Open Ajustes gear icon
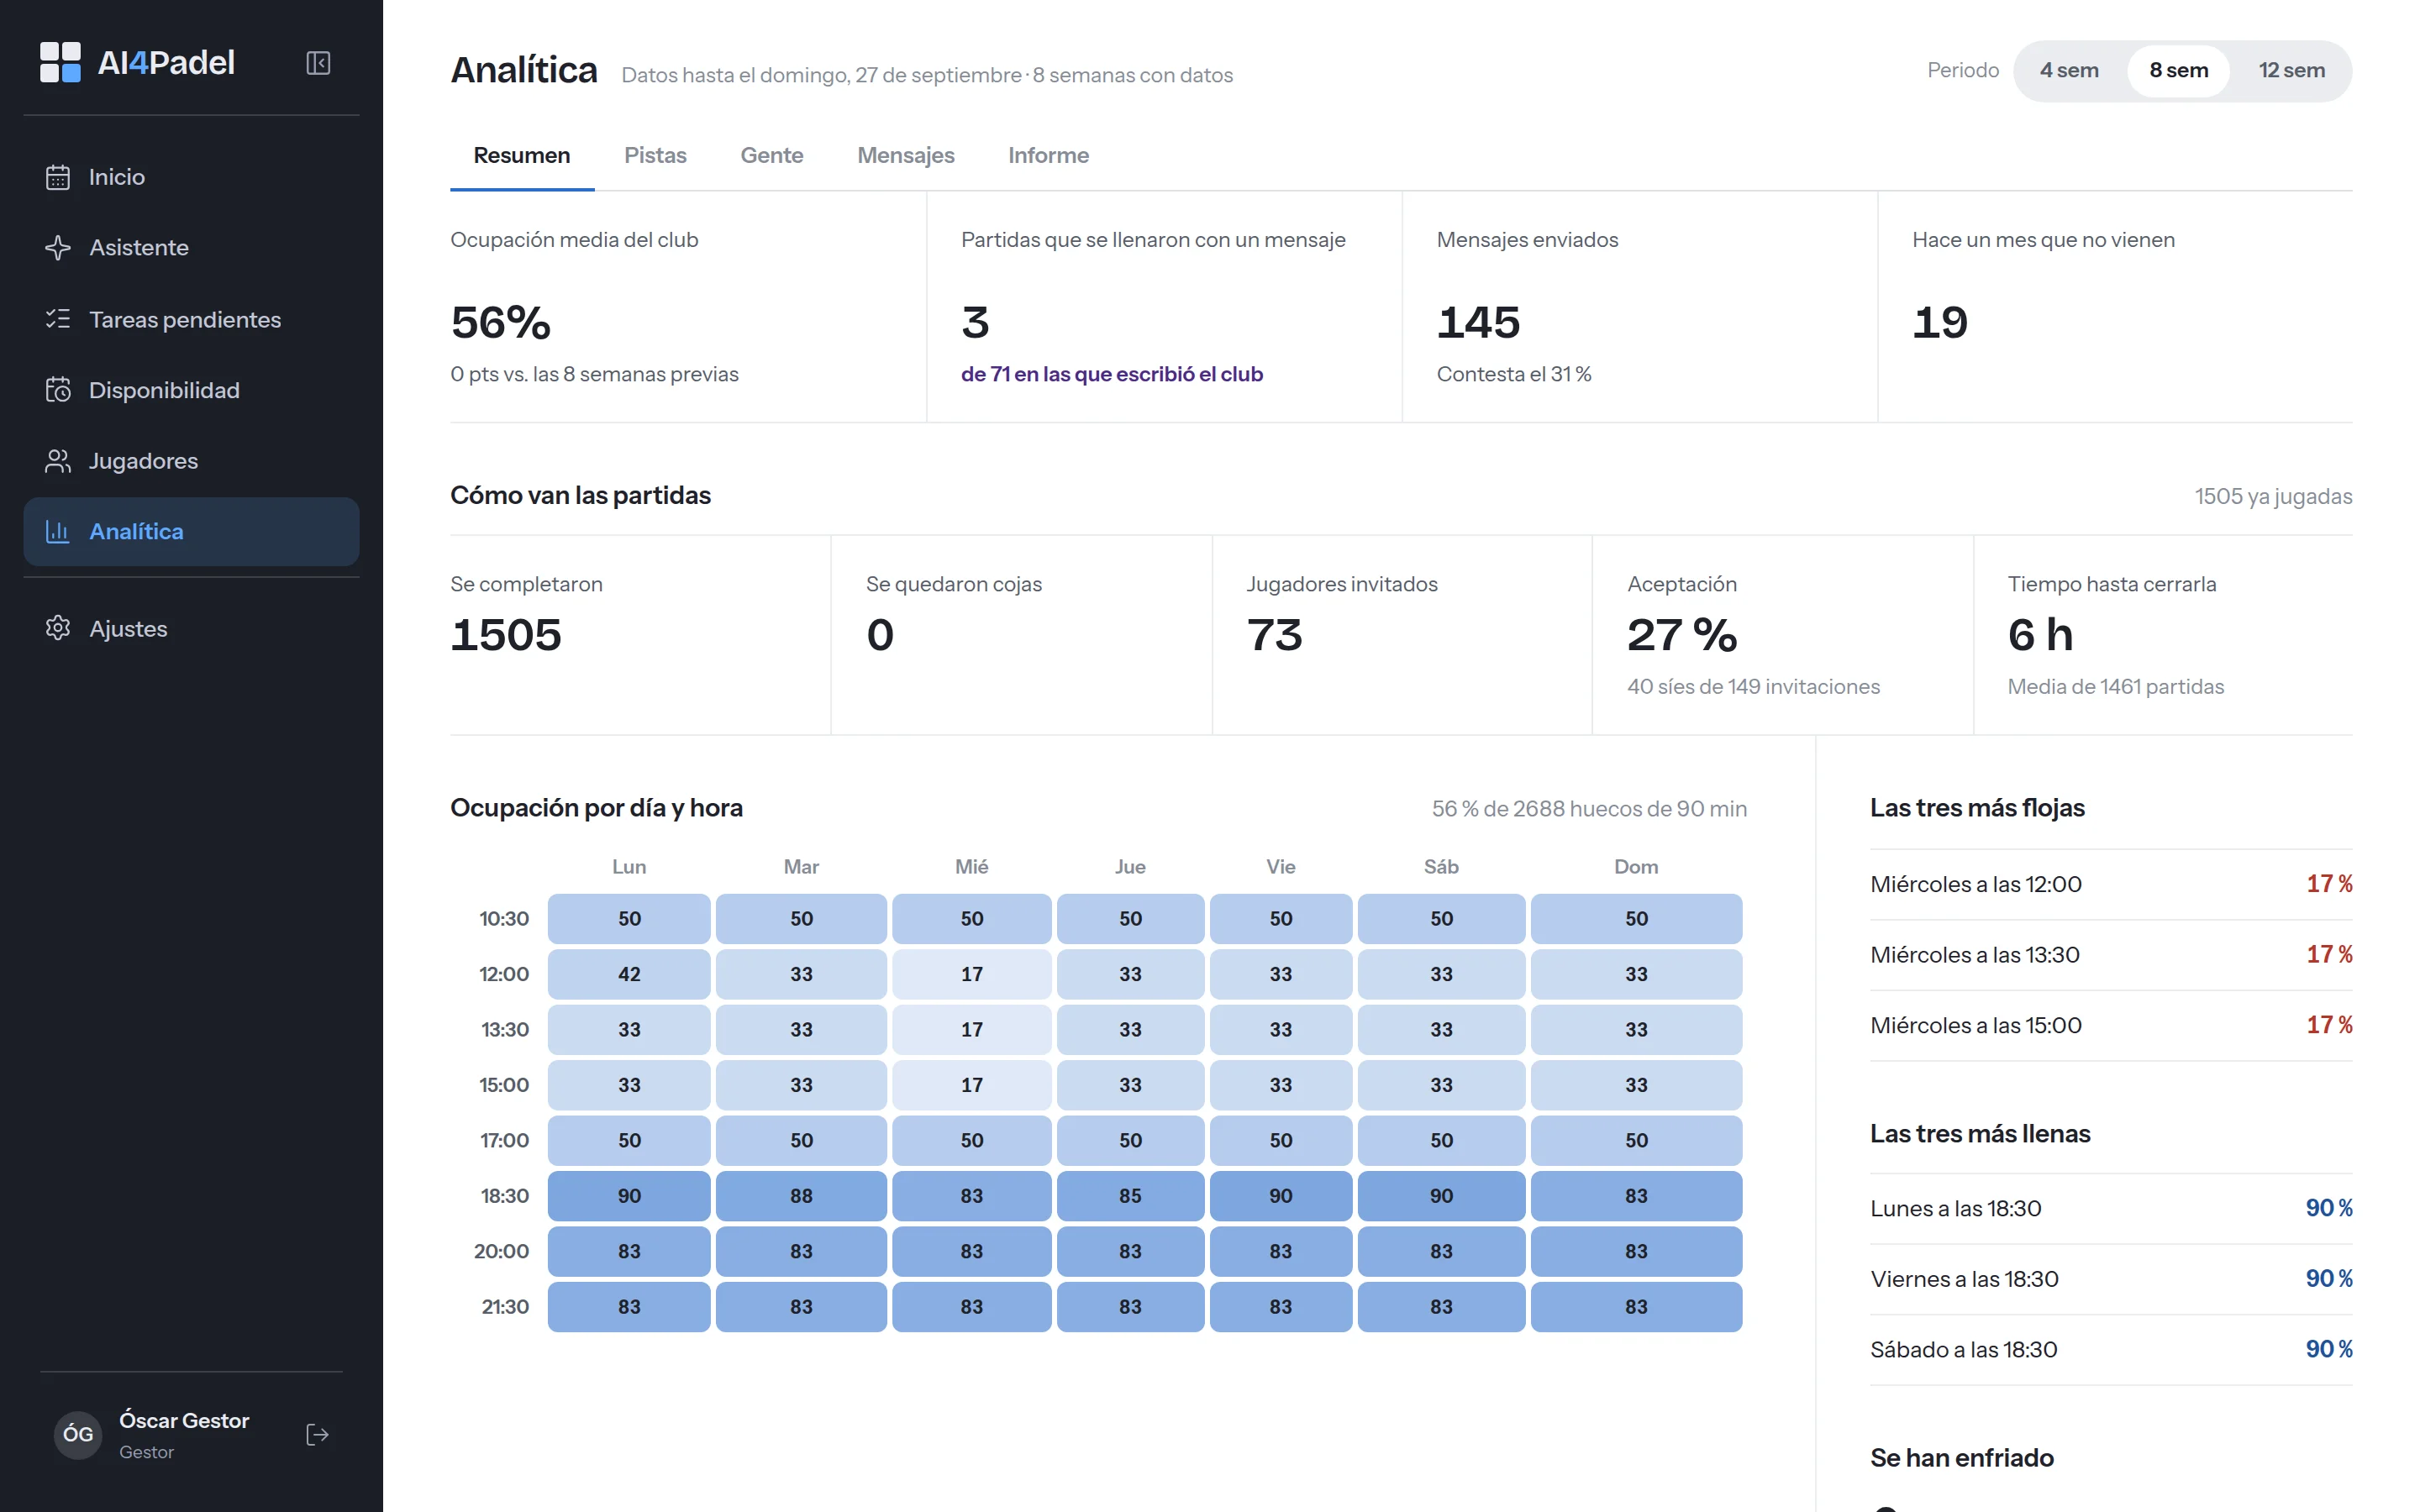Screen dimensions: 2420x1512 (x=58, y=628)
